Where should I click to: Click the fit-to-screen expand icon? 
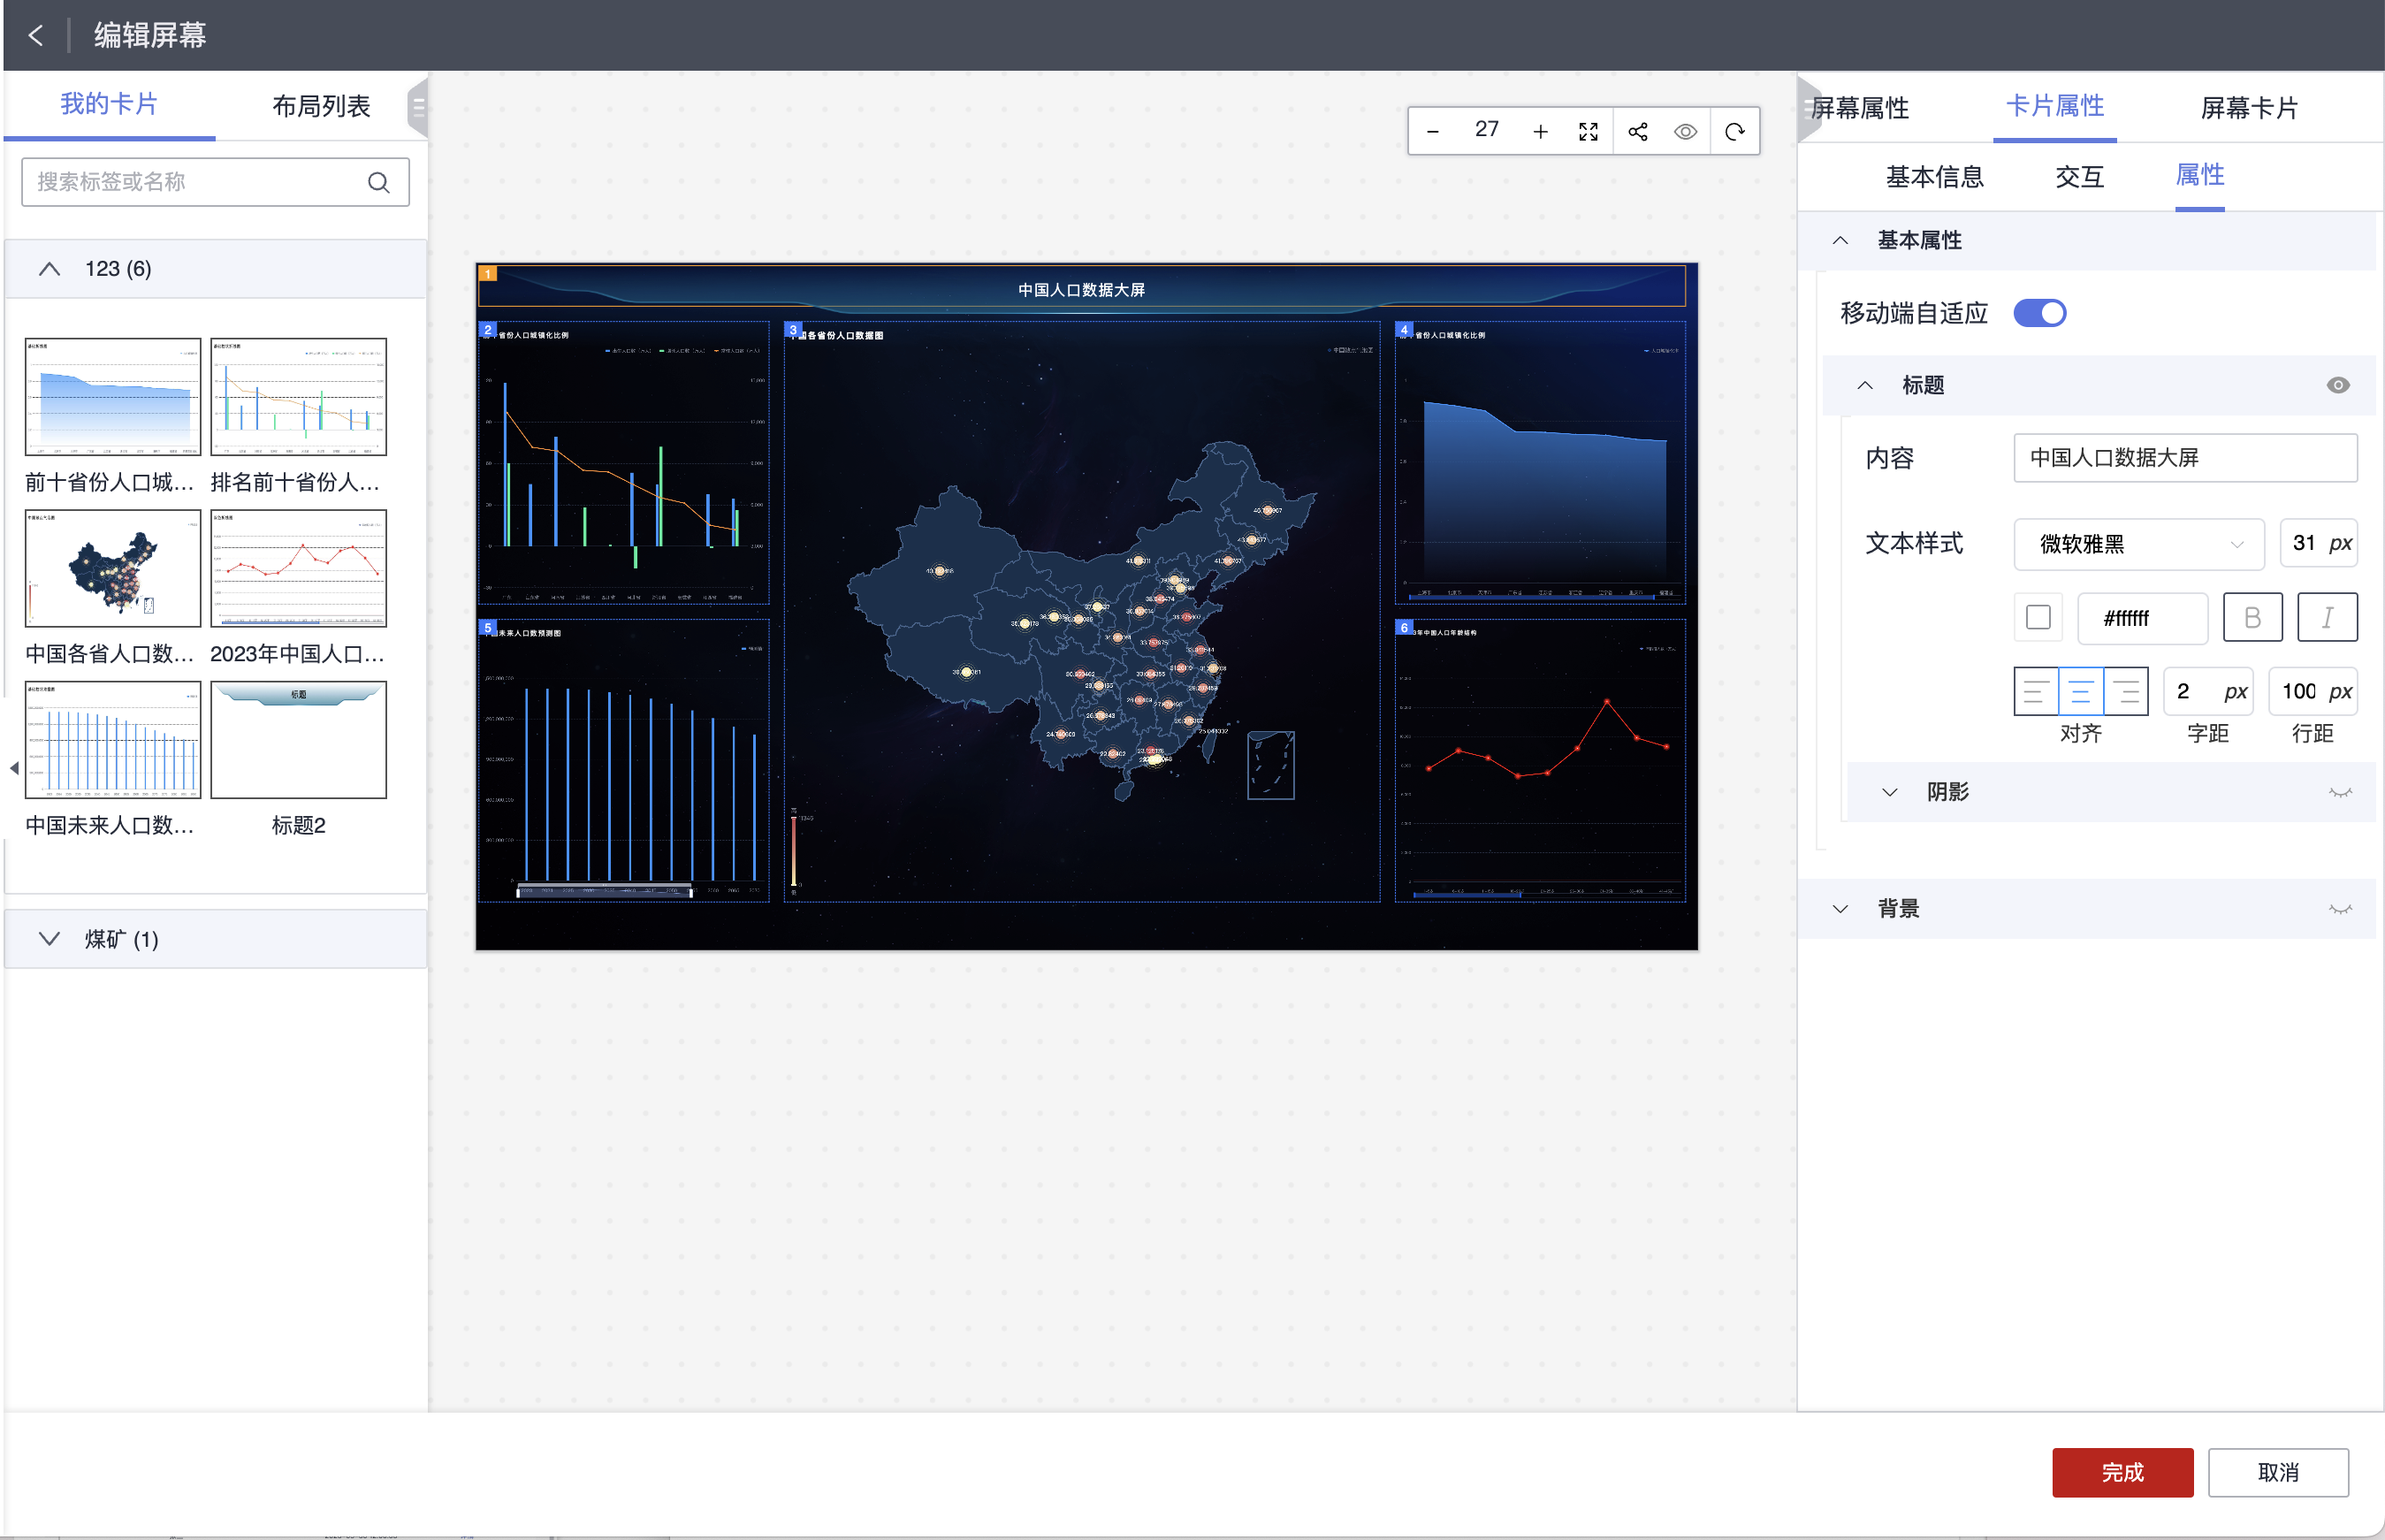click(1588, 132)
